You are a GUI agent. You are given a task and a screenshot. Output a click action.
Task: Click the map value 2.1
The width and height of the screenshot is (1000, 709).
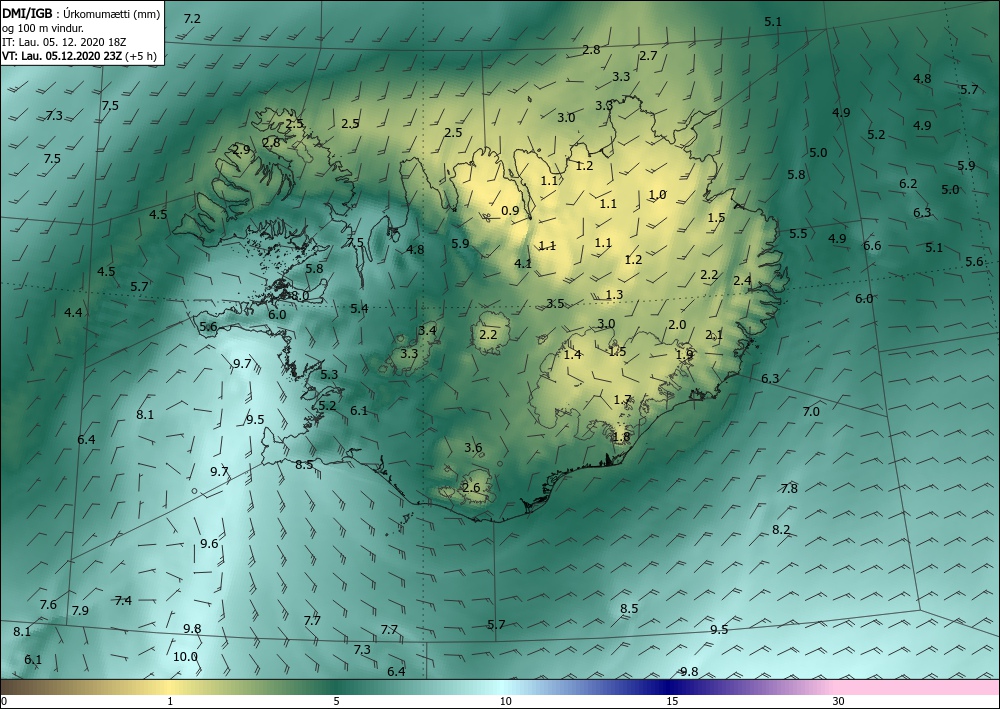coord(714,335)
